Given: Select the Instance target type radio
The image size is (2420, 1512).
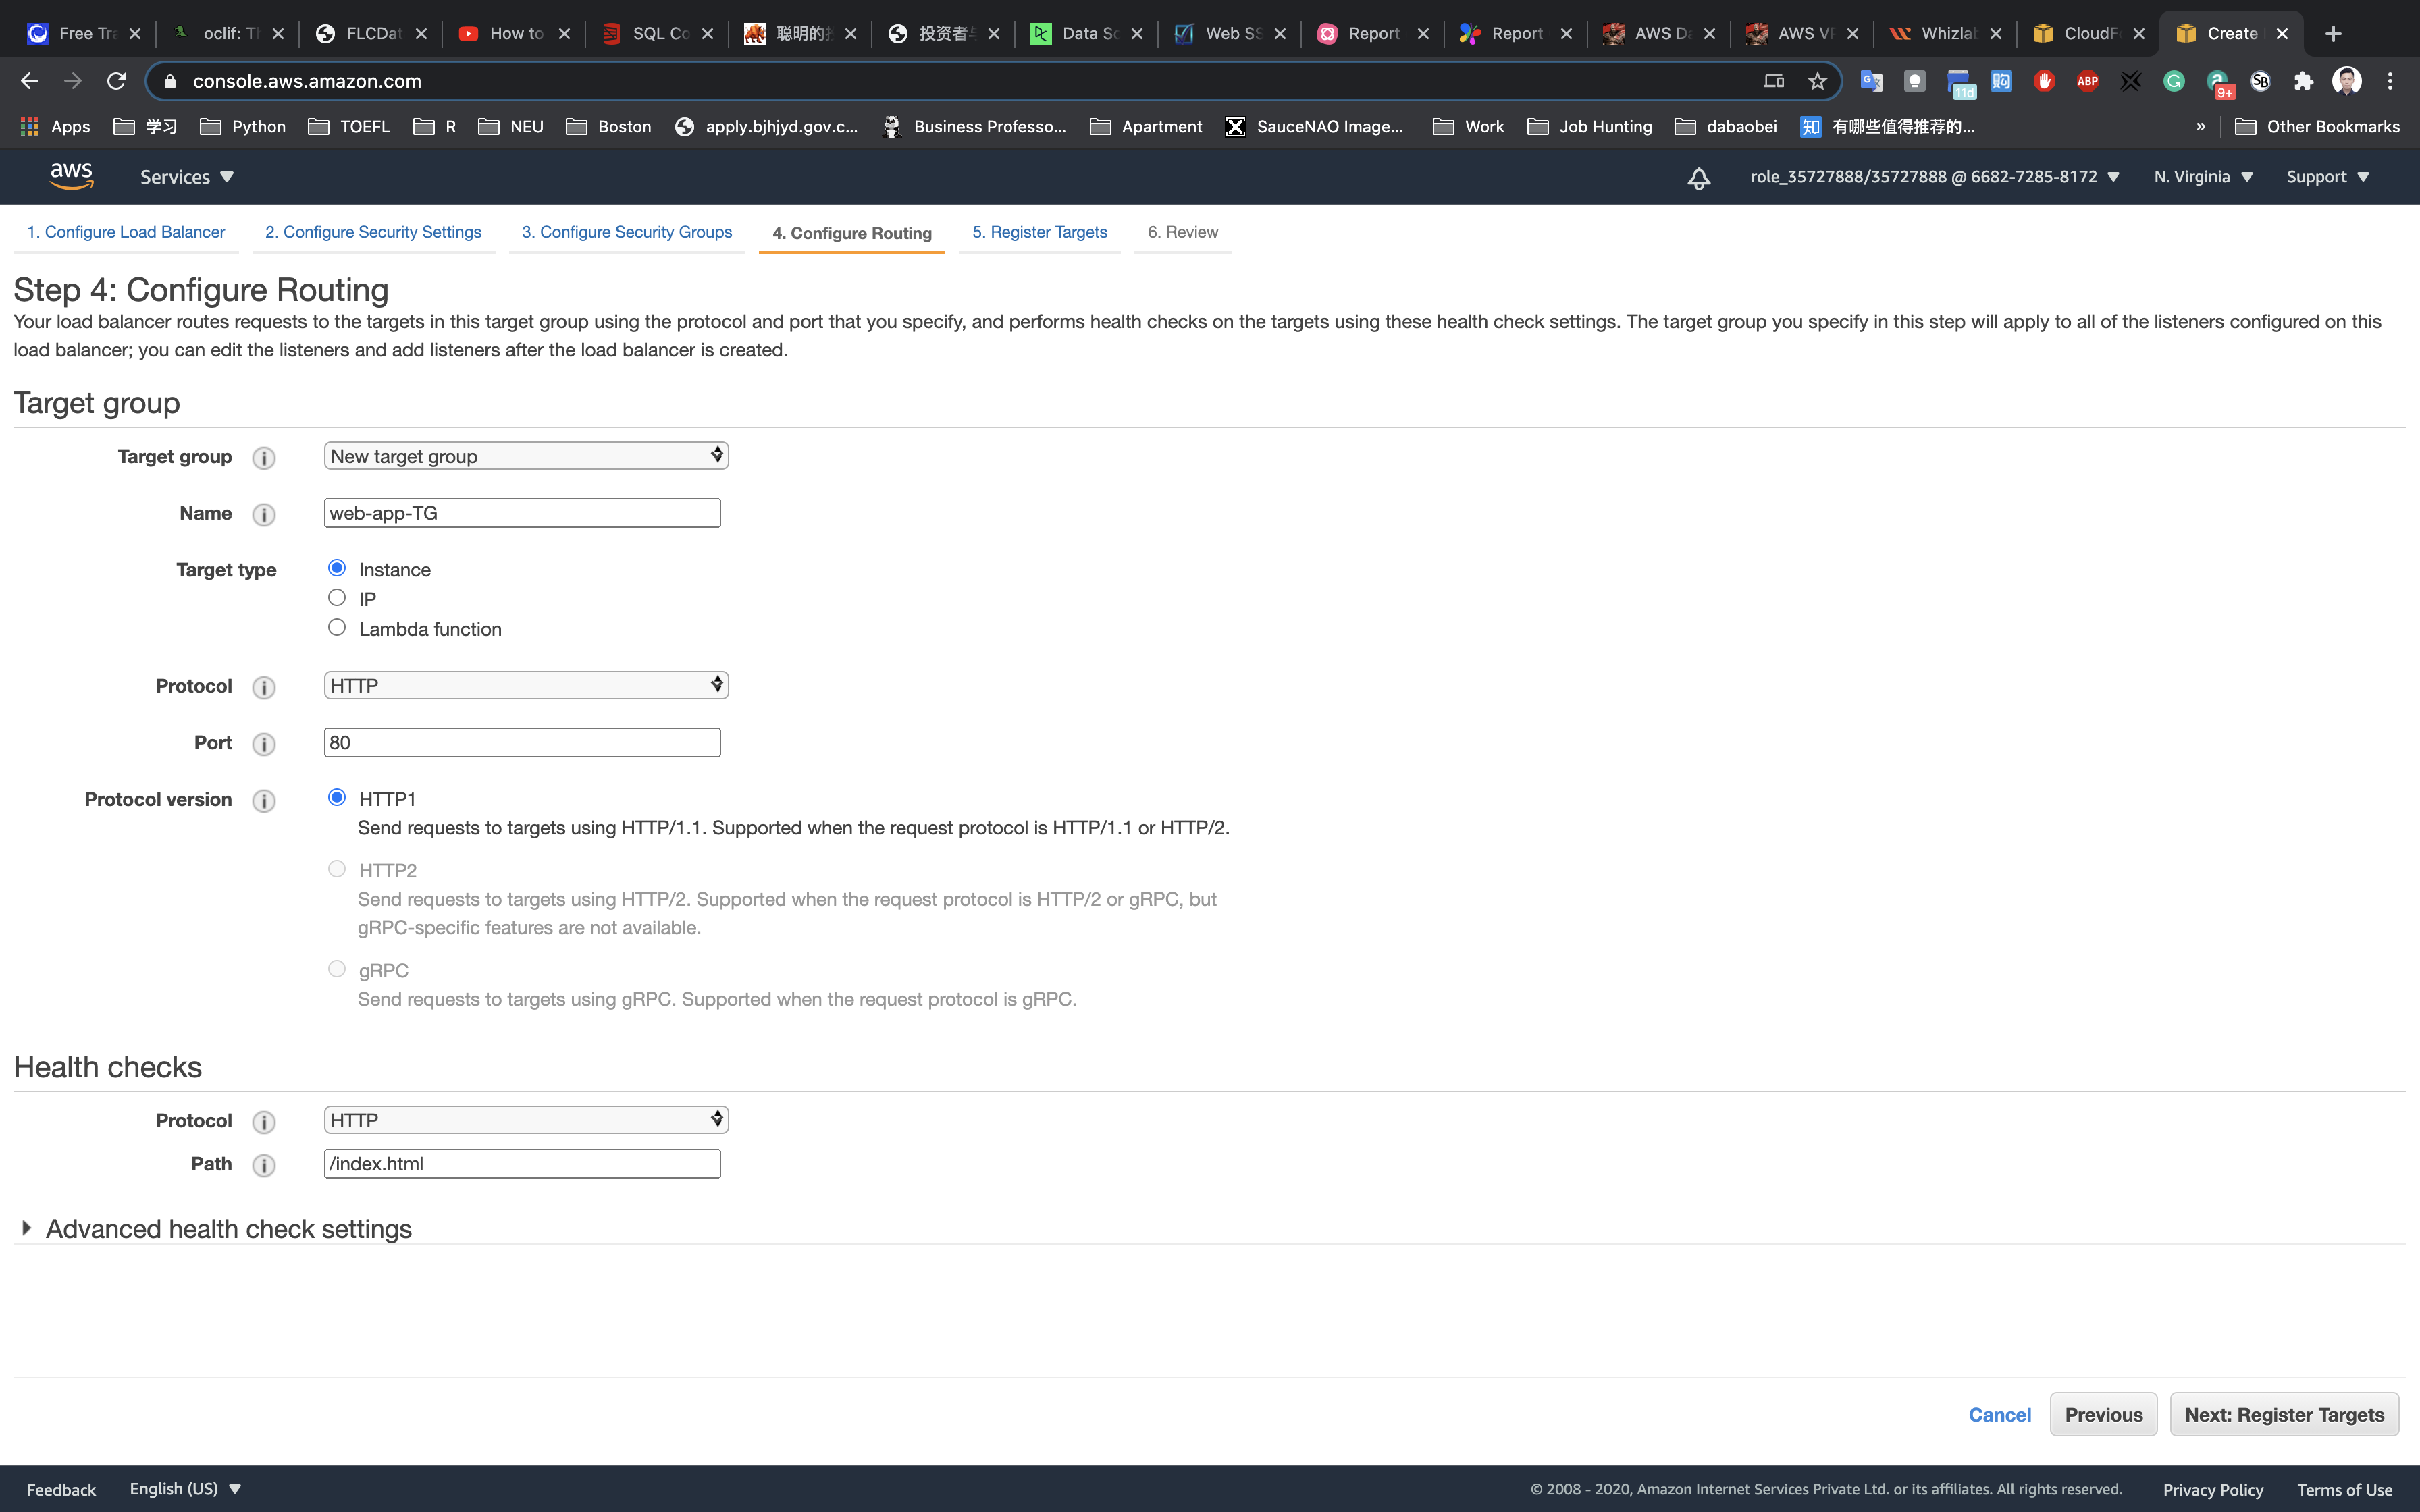Looking at the screenshot, I should (337, 568).
